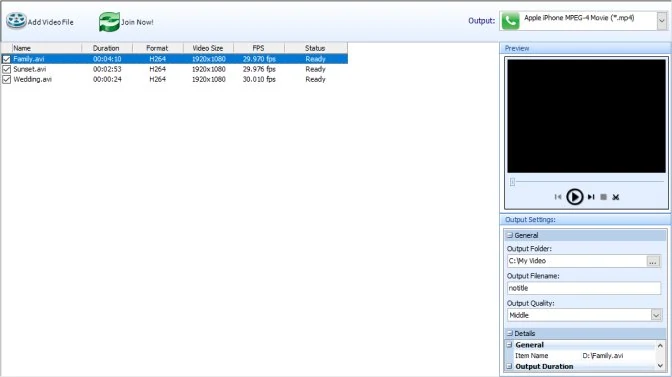Click the scissors cut icon under preview
This screenshot has width=672, height=377.
616,197
